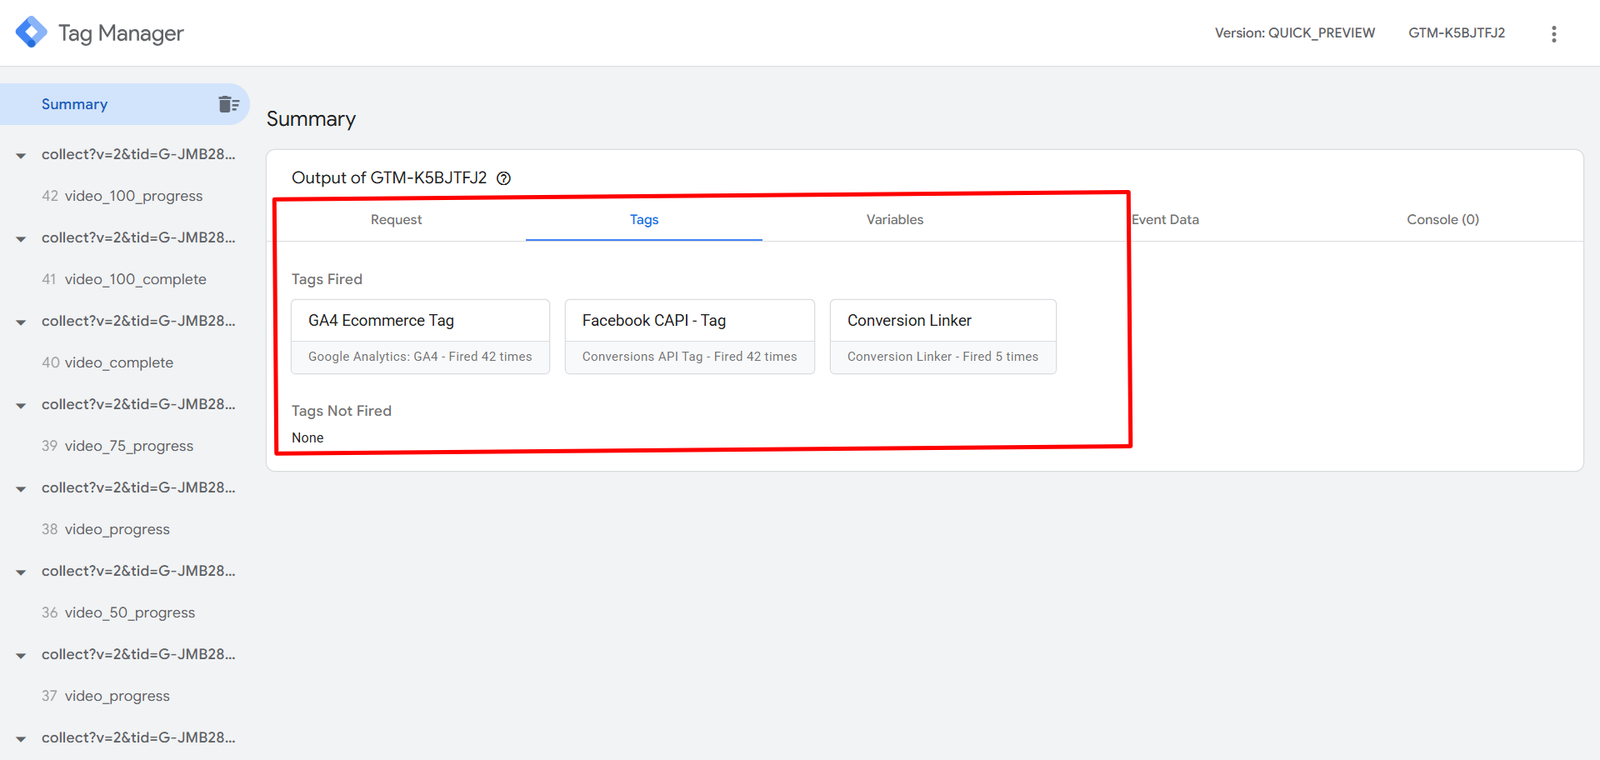The image size is (1600, 760).
Task: Click the help icon next to GTM-K5BJTFJ2
Action: tap(504, 179)
